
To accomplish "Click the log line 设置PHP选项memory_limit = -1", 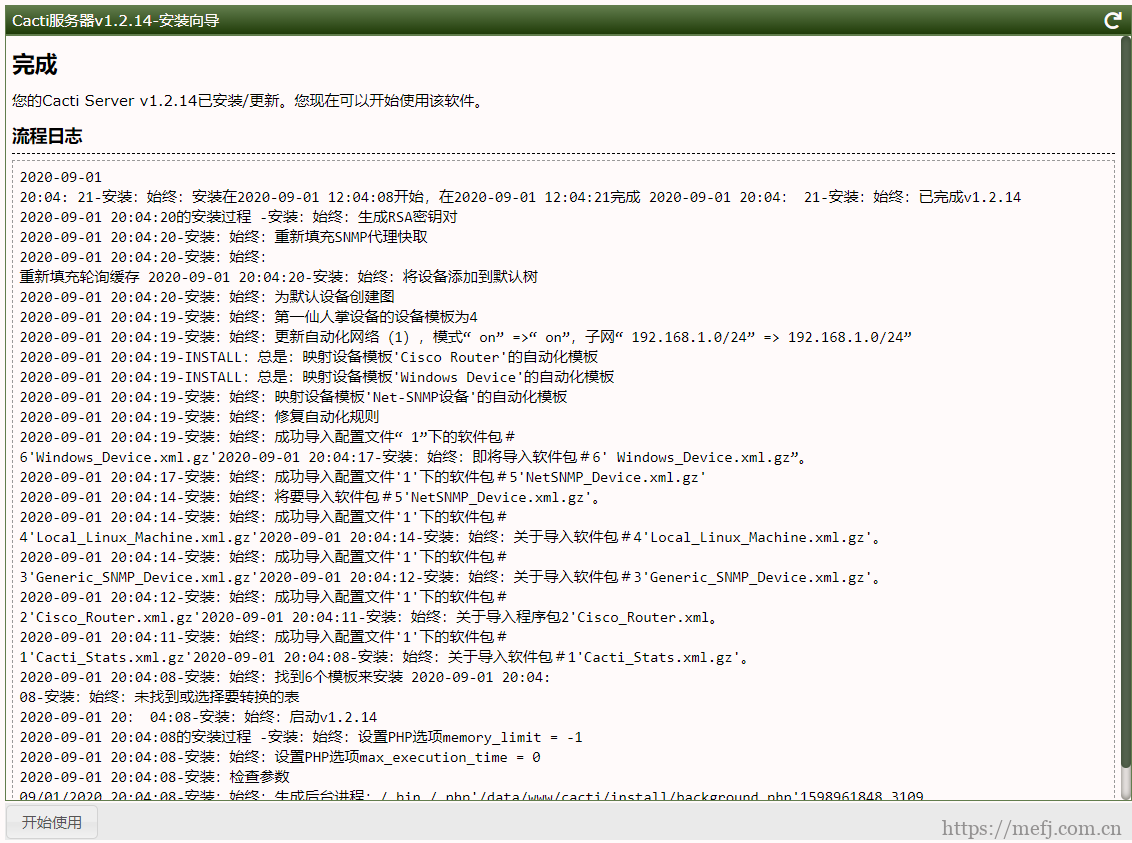I will pos(301,737).
